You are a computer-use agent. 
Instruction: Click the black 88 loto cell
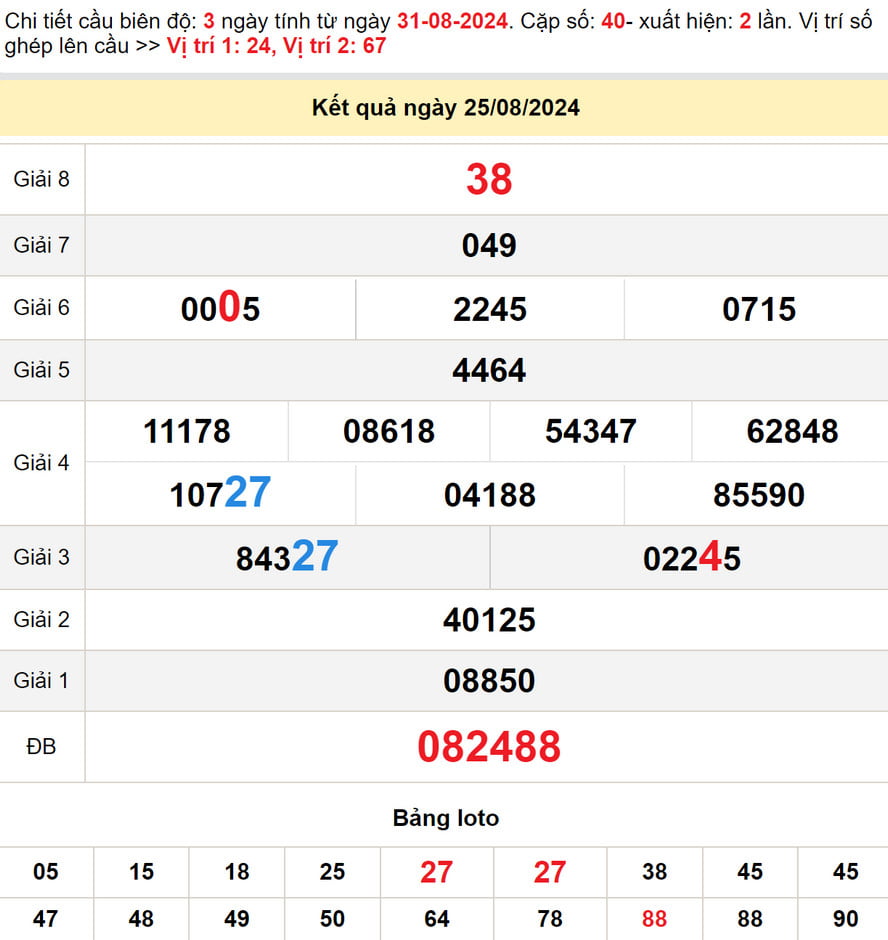click(749, 919)
